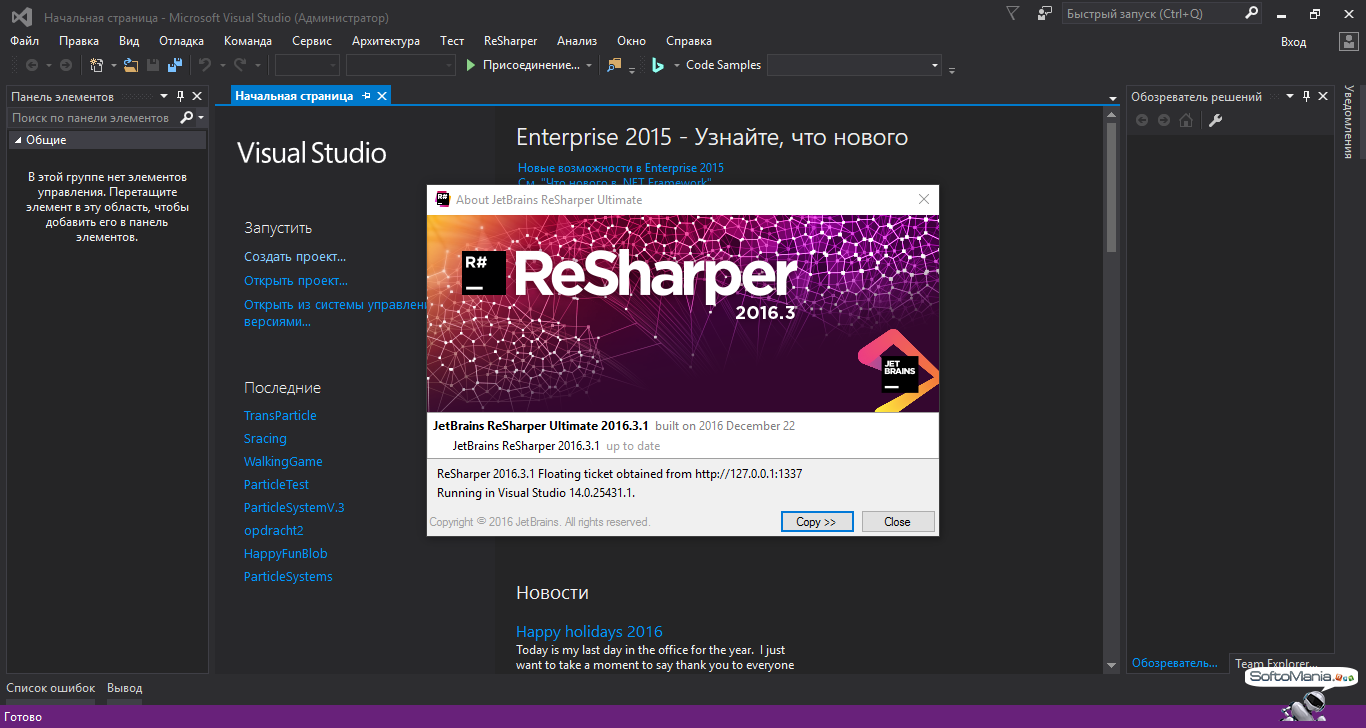
Task: Click the Solution Explorer Home icon
Action: (1186, 120)
